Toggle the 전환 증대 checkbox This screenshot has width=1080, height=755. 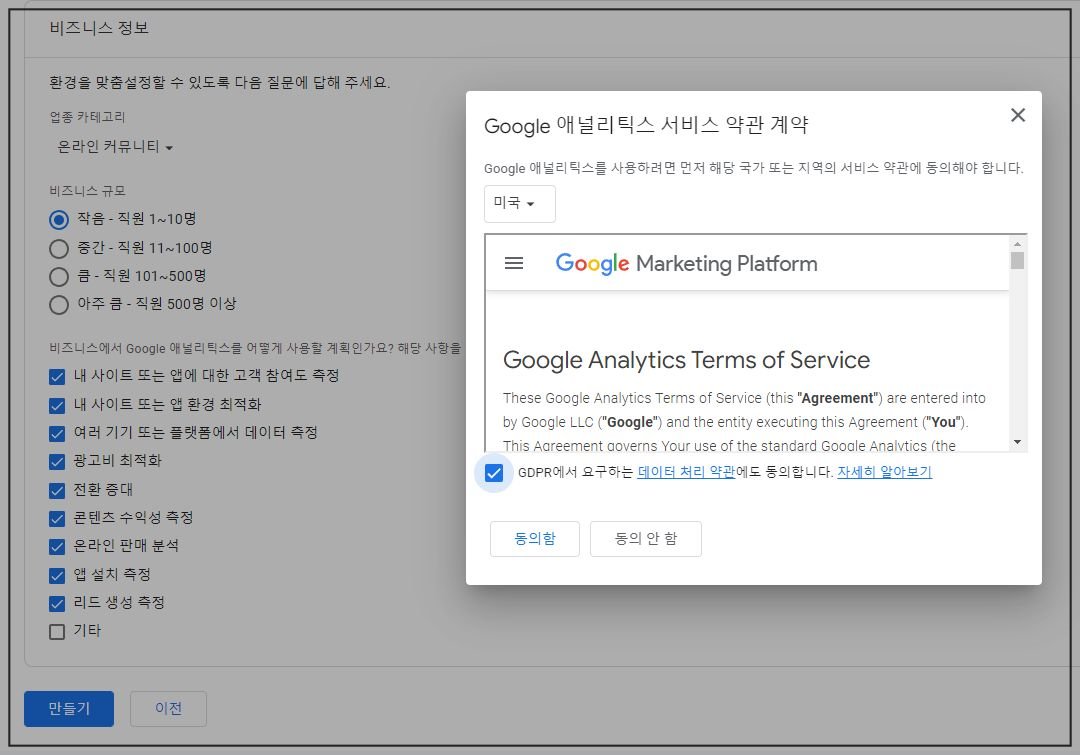tap(57, 490)
